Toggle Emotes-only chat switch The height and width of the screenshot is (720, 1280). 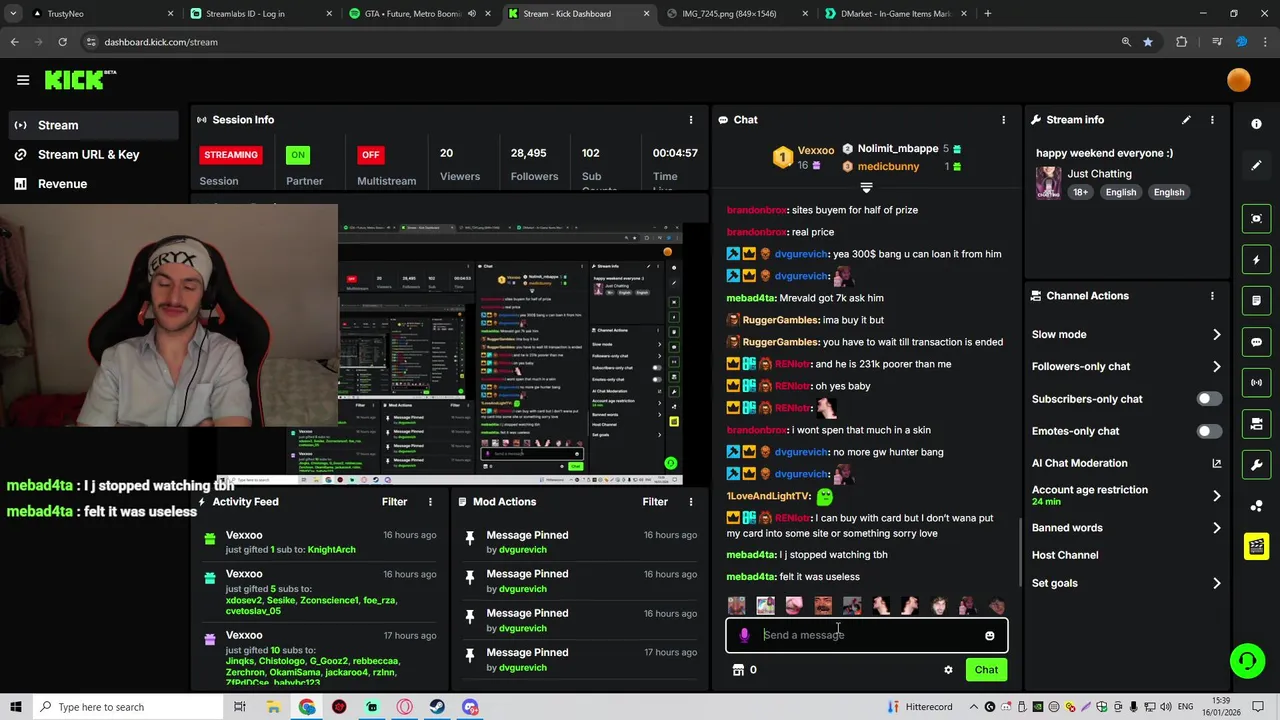click(1209, 431)
